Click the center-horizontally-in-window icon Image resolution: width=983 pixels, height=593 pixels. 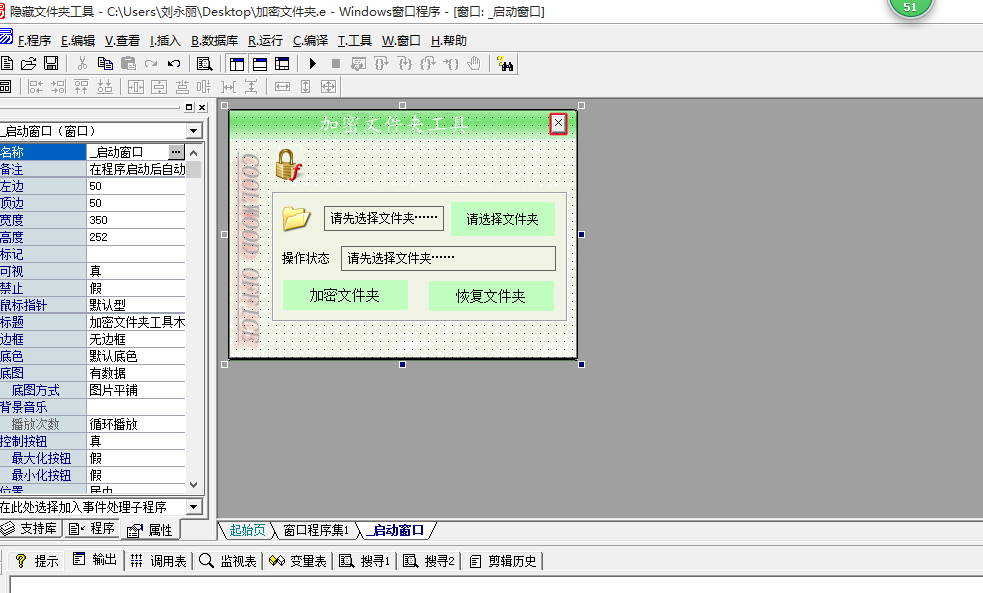tap(135, 87)
